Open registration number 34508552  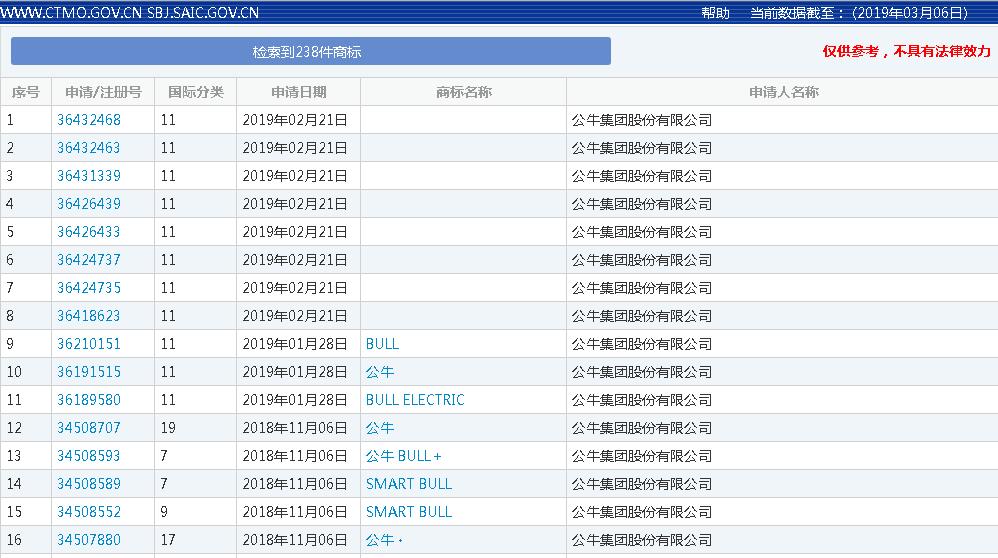[x=88, y=512]
